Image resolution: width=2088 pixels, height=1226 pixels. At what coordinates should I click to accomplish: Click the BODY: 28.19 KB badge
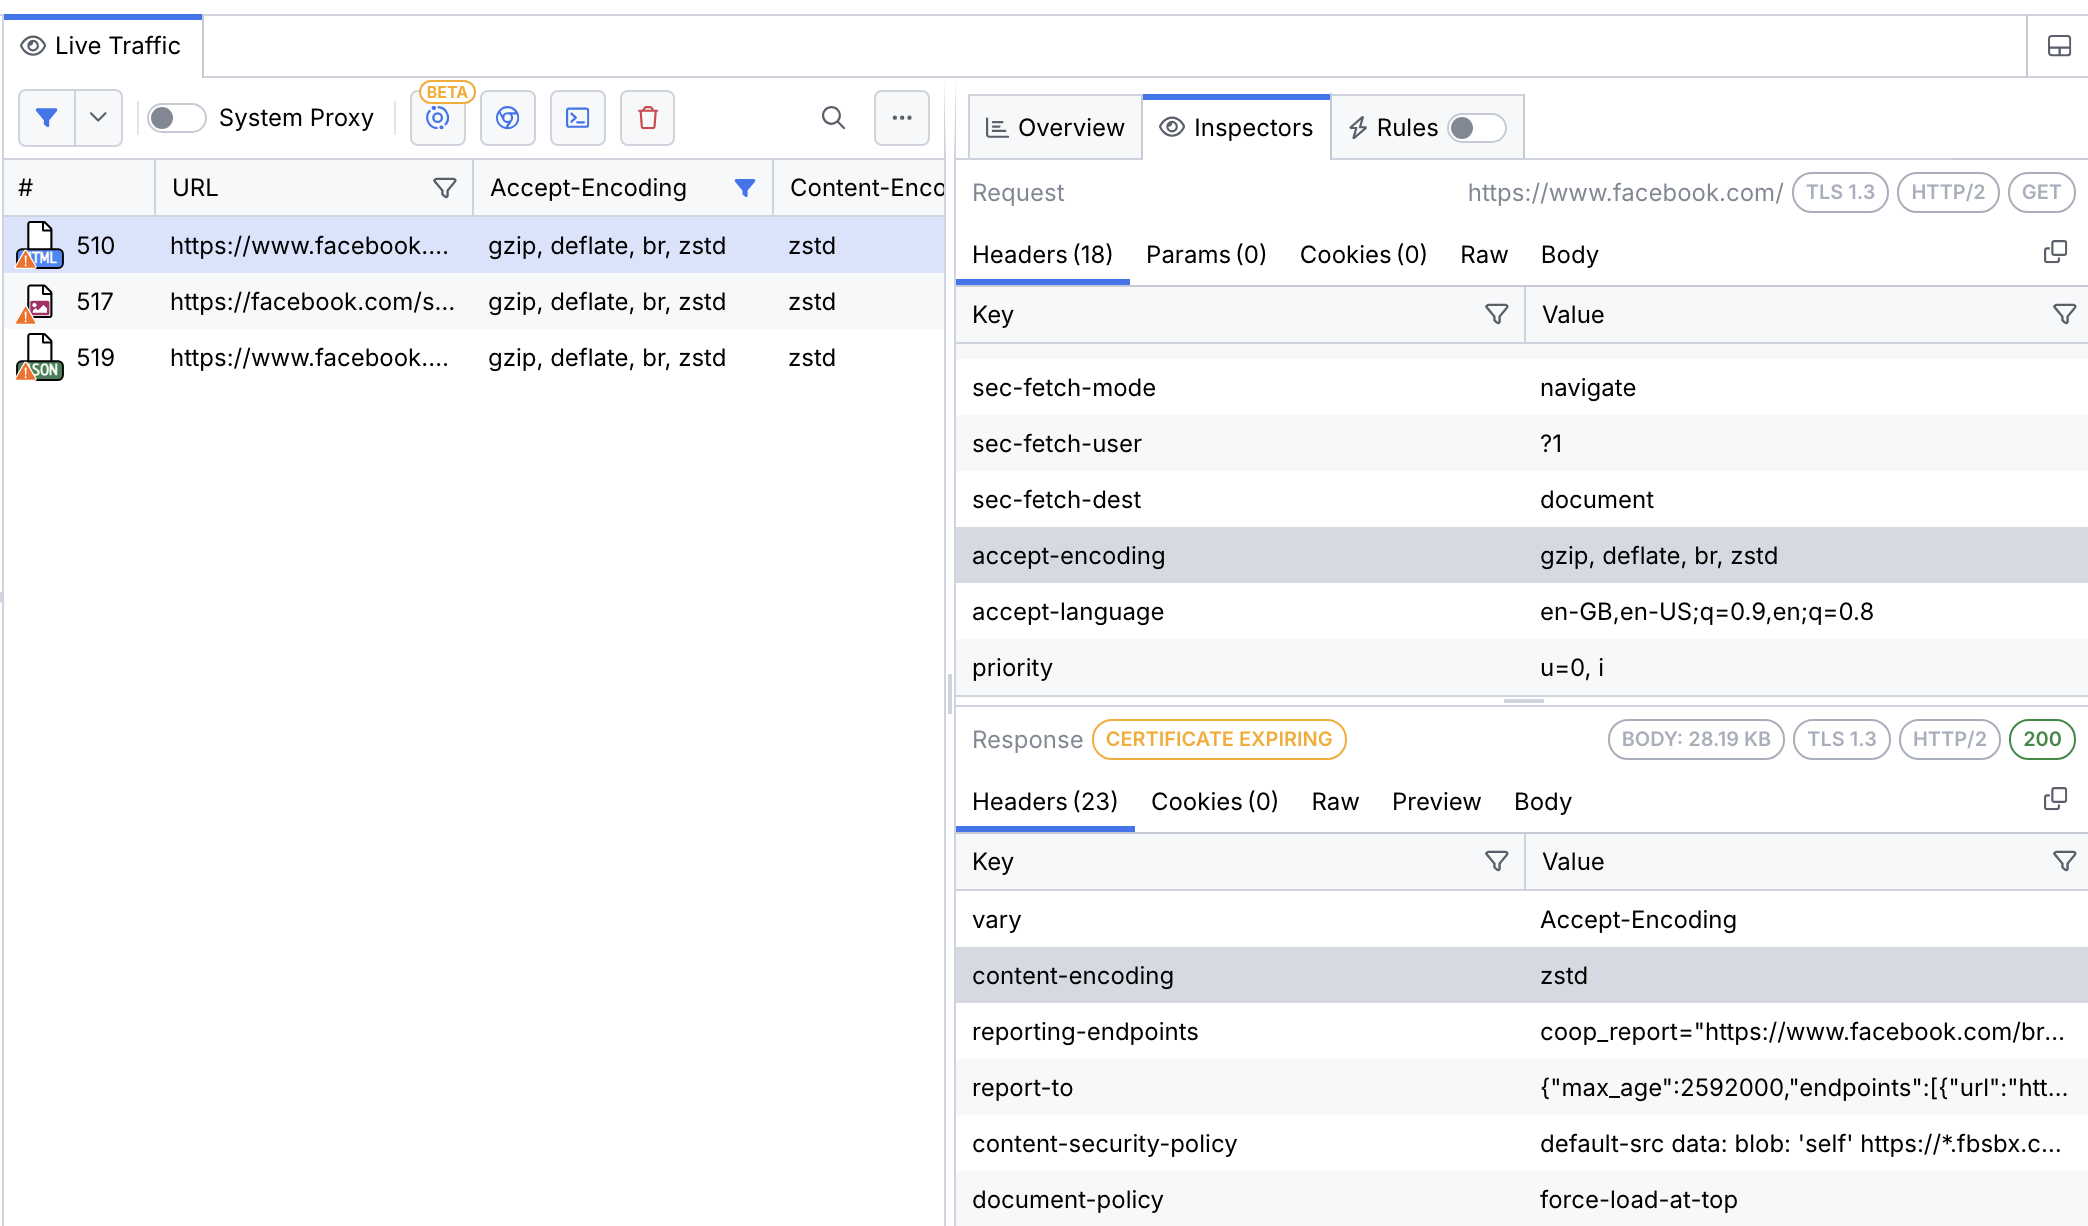[x=1696, y=739]
